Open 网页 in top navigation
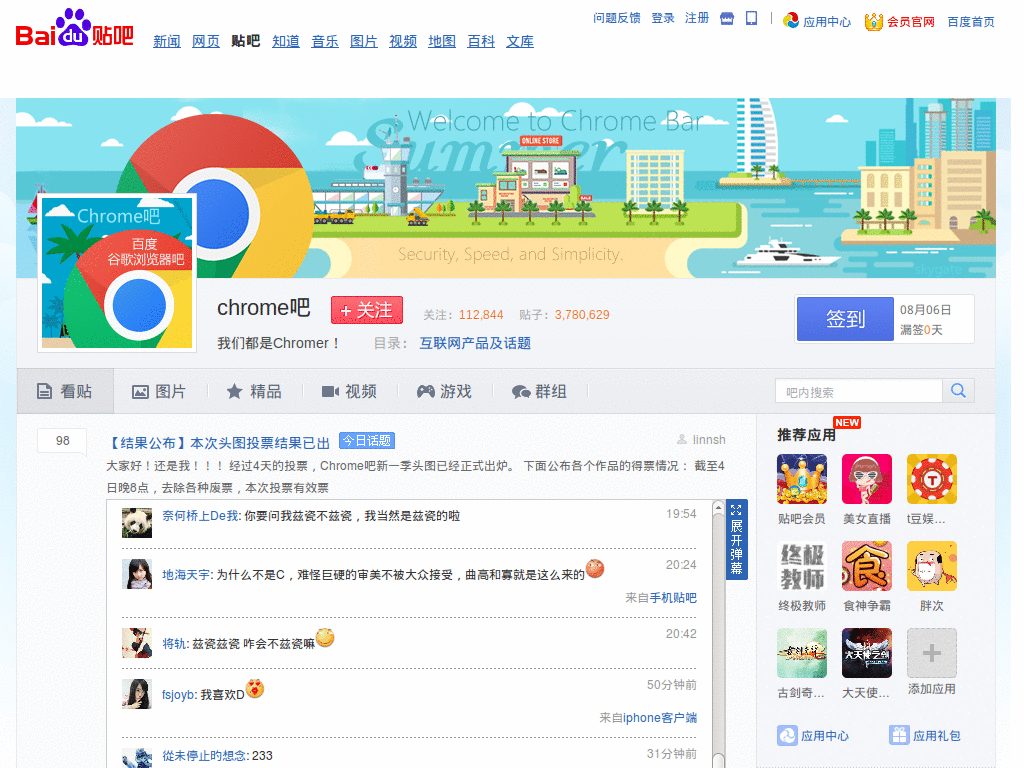This screenshot has height=768, width=1024. [206, 41]
